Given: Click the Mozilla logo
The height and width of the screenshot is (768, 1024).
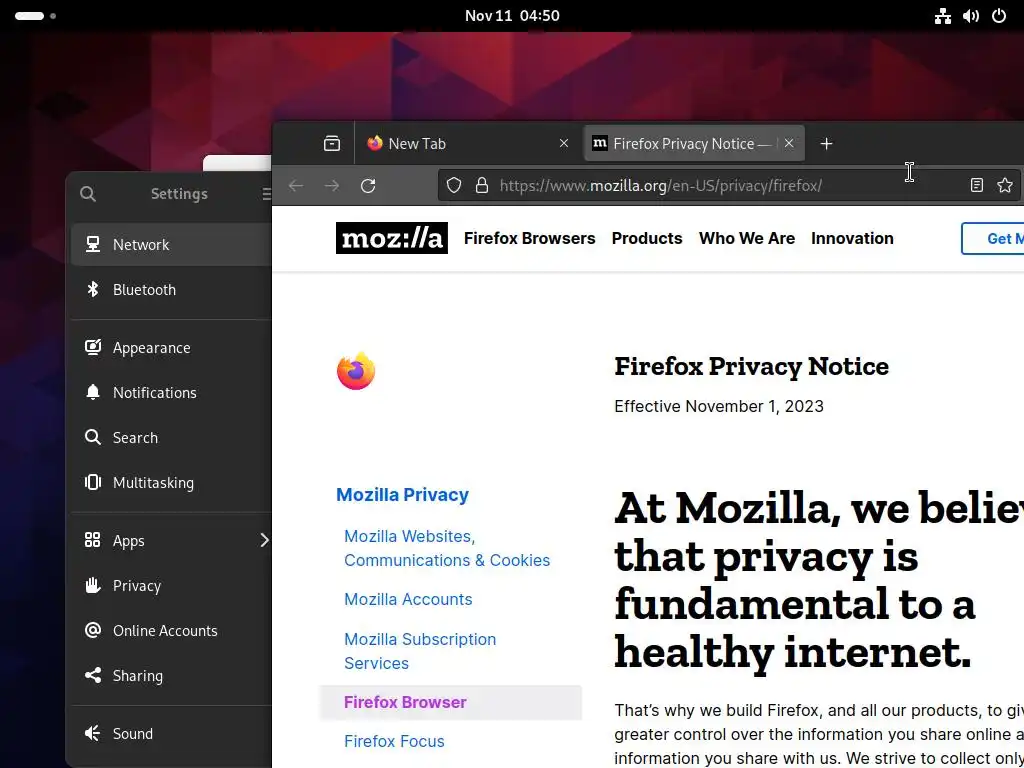Looking at the screenshot, I should 392,238.
